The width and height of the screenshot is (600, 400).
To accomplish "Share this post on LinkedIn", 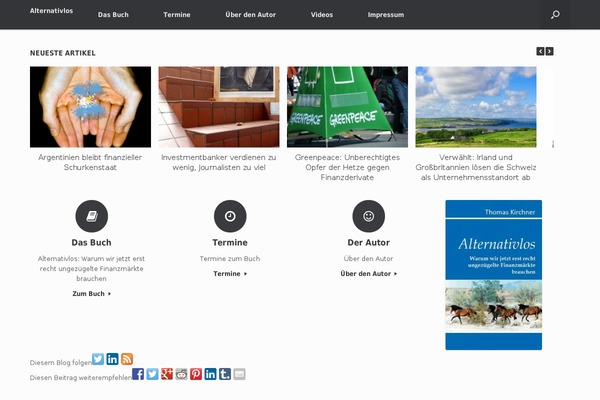I will click(210, 374).
